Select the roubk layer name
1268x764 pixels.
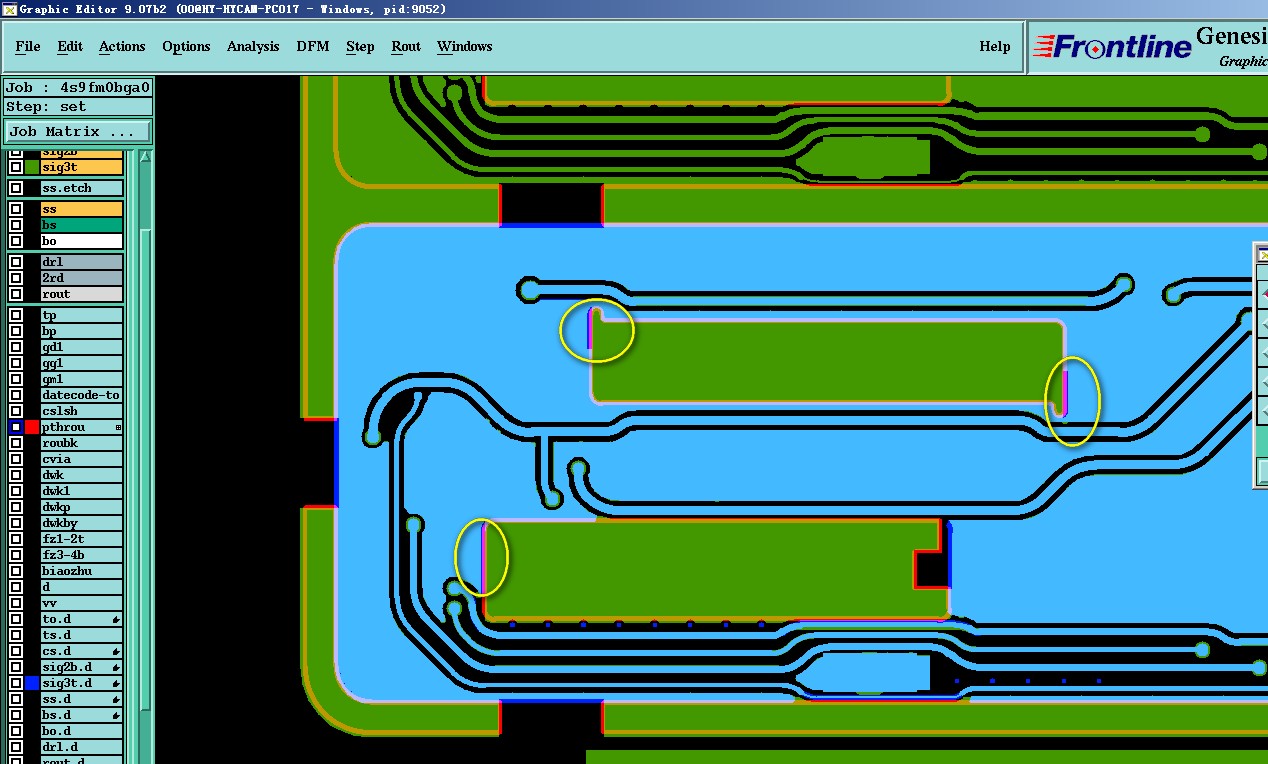[x=81, y=443]
